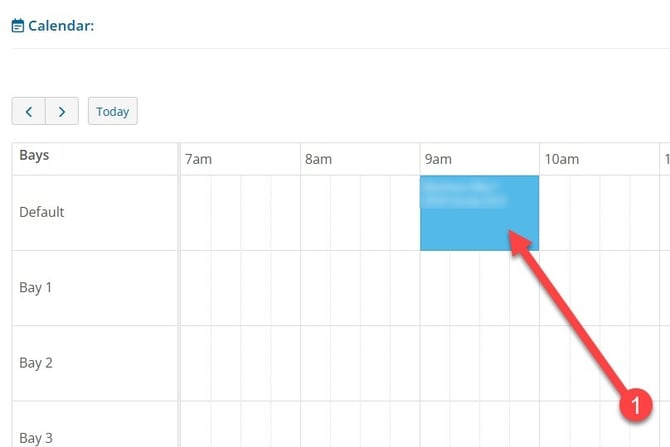Go to previous day with left chevron
Image resolution: width=670 pixels, height=447 pixels.
click(29, 112)
